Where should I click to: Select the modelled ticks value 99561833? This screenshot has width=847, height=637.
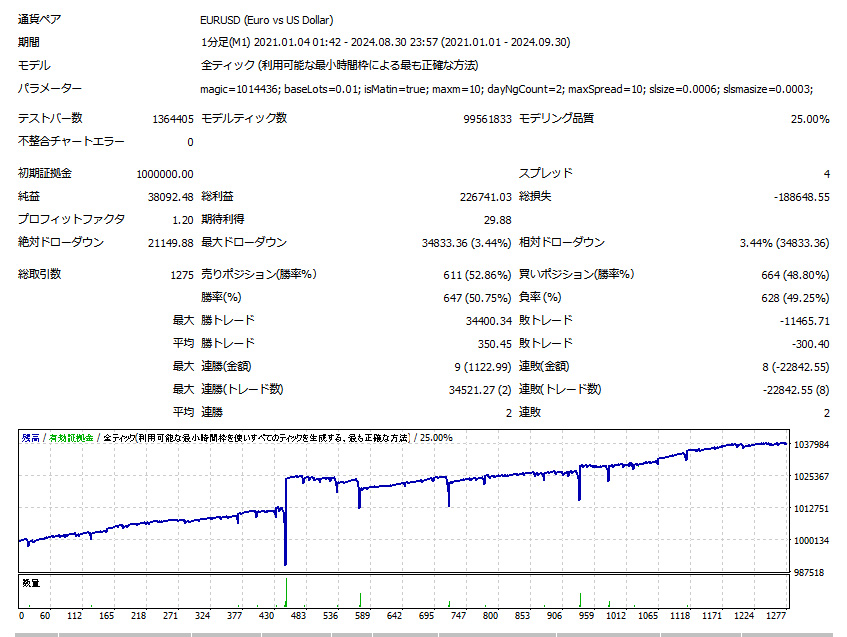(x=487, y=119)
